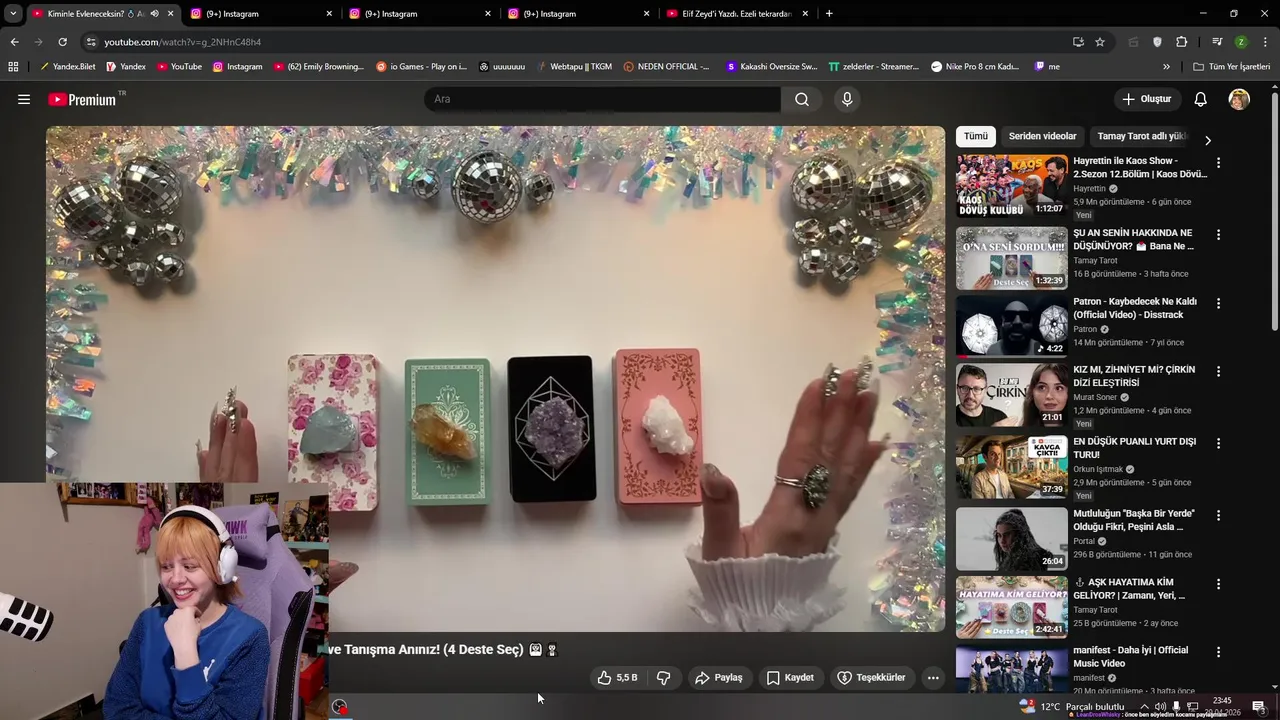1280x720 pixels.
Task: Click the page vertical scrollbar
Action: click(x=1274, y=211)
